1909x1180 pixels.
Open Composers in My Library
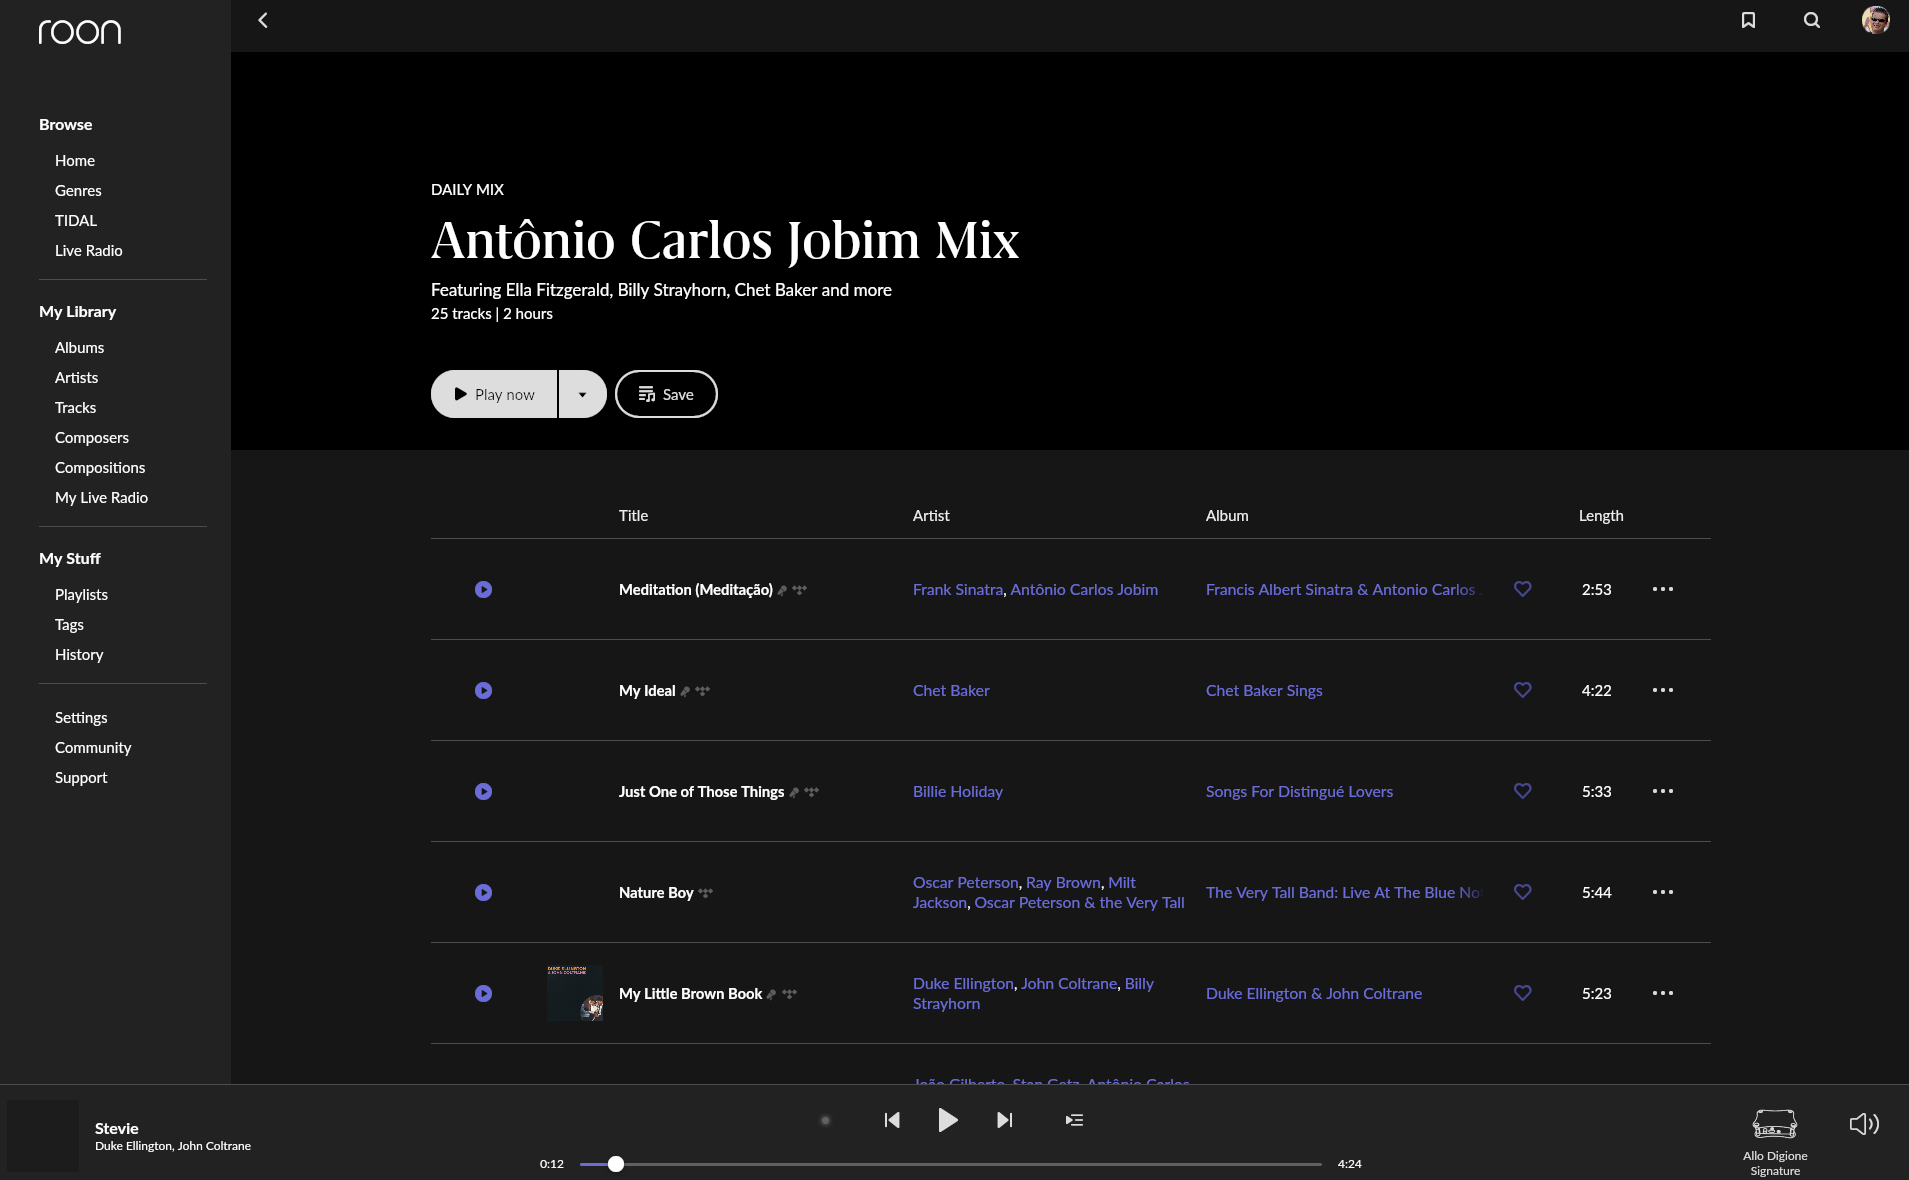(92, 438)
